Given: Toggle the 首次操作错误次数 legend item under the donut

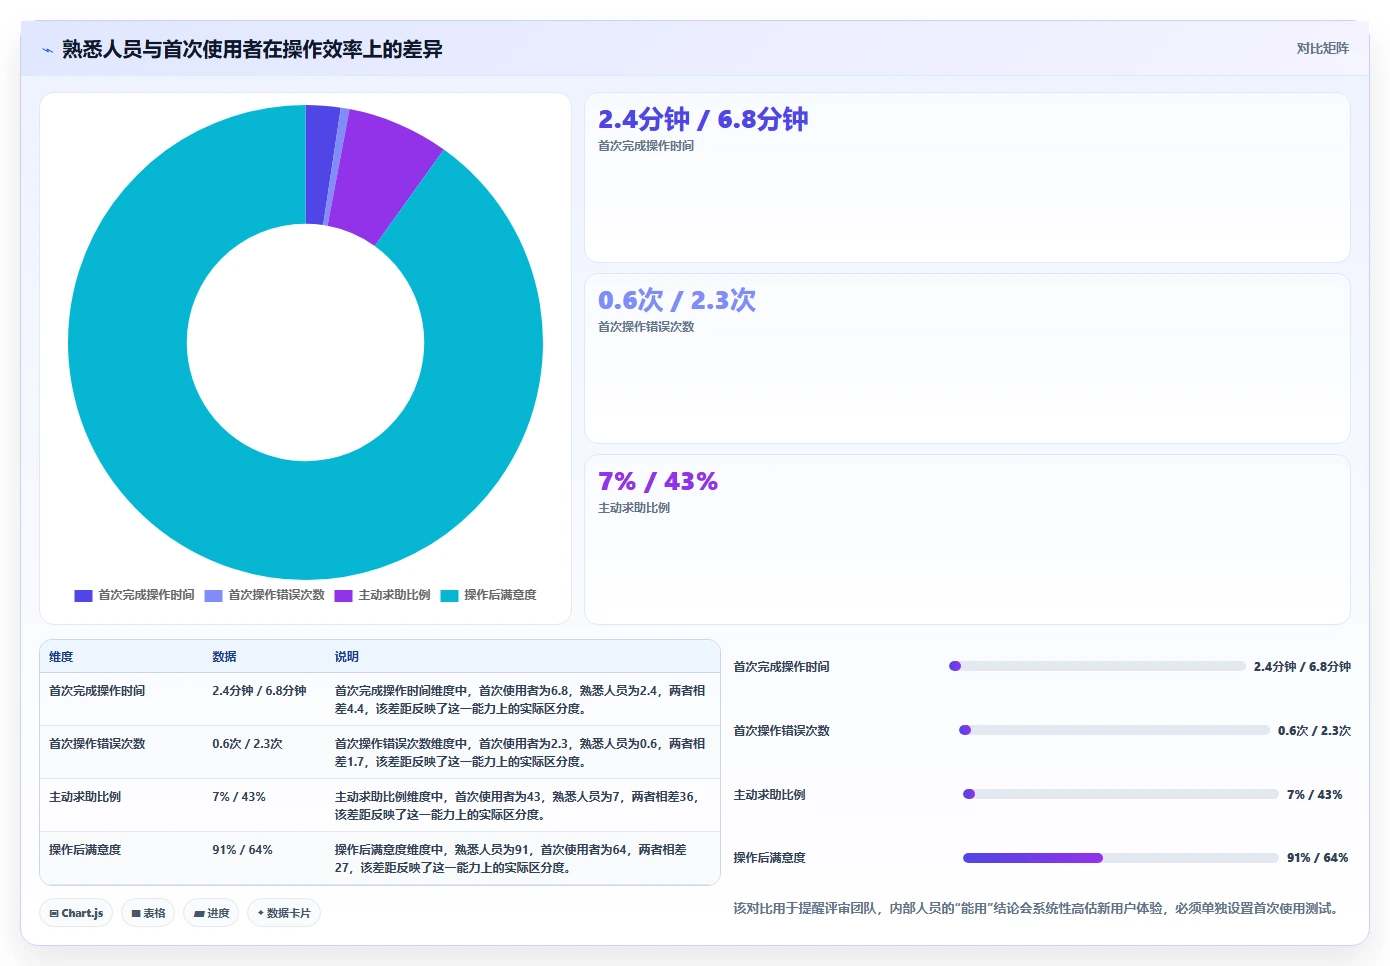Looking at the screenshot, I should [265, 595].
